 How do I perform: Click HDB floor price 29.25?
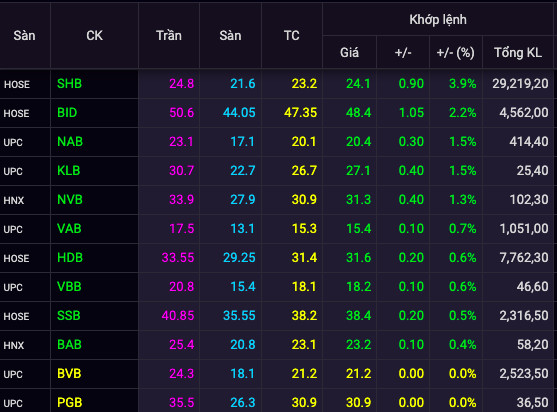pyautogui.click(x=239, y=258)
